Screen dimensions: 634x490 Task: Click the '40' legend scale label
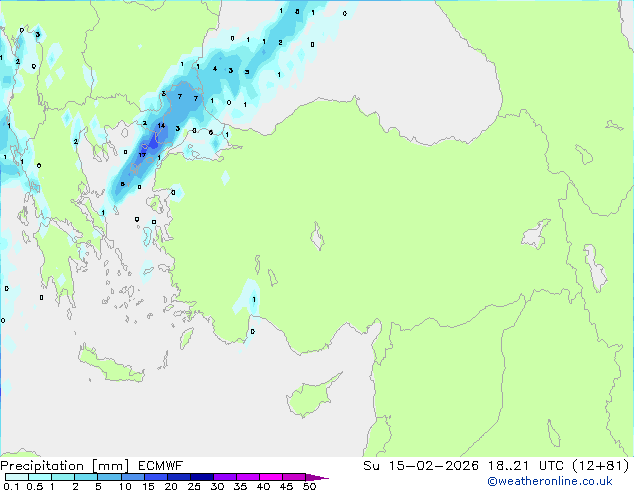click(263, 486)
